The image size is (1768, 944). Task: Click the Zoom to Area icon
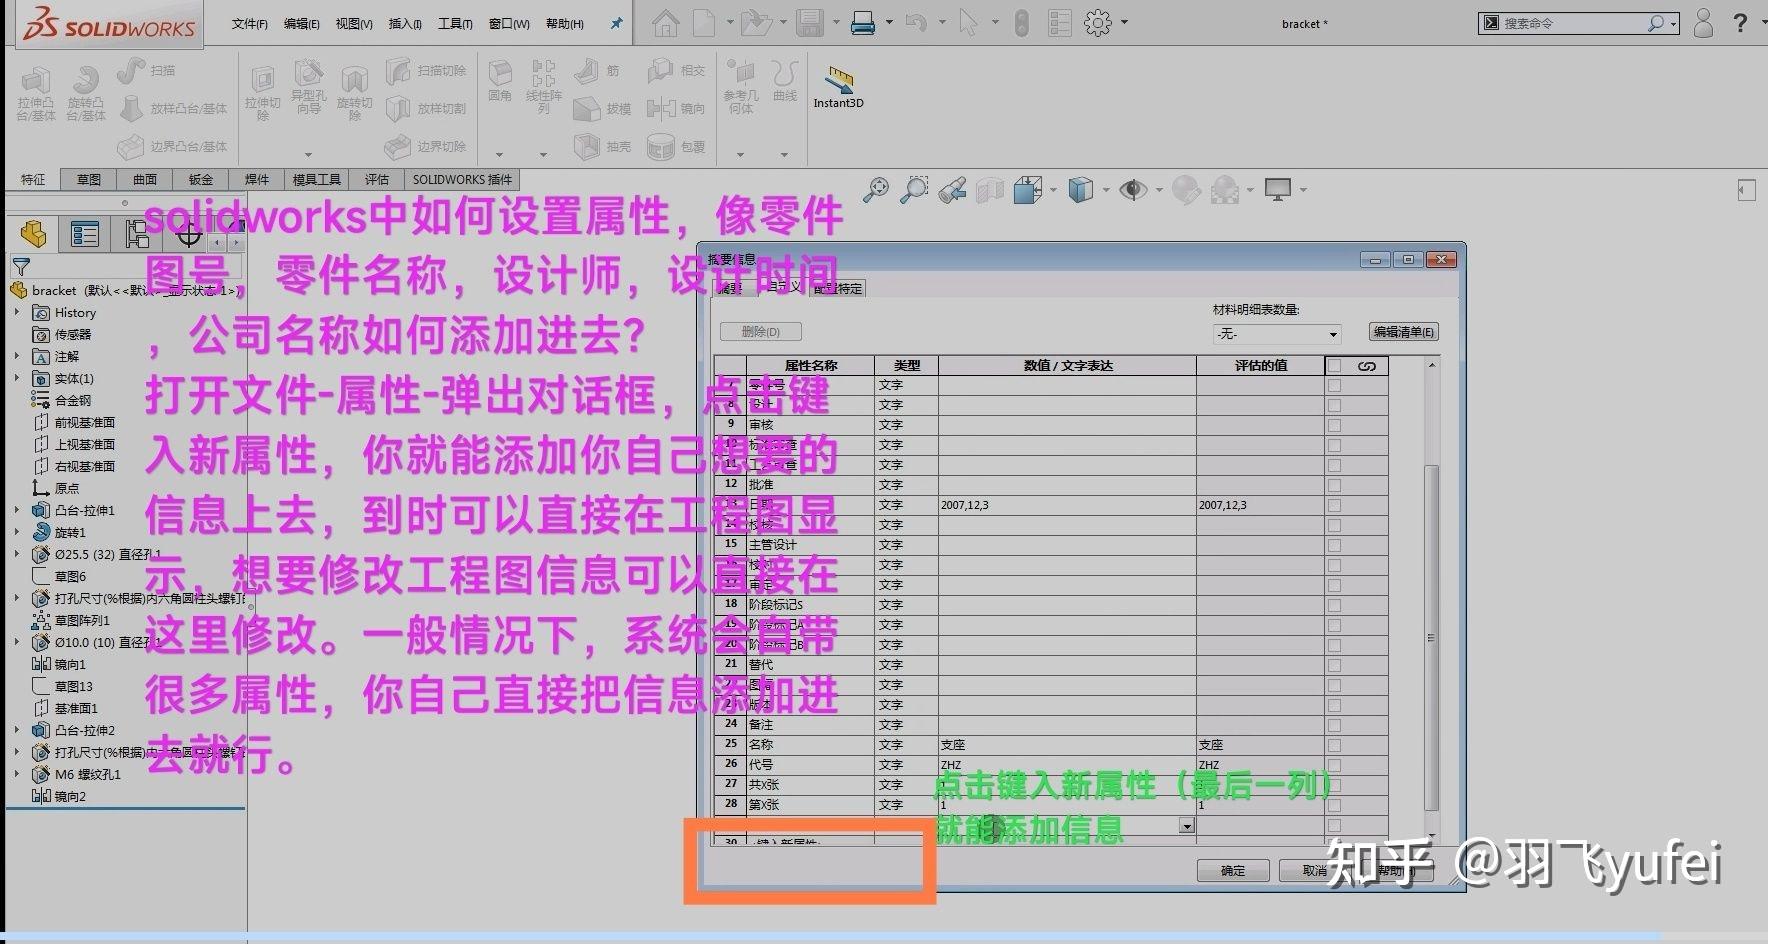point(913,189)
